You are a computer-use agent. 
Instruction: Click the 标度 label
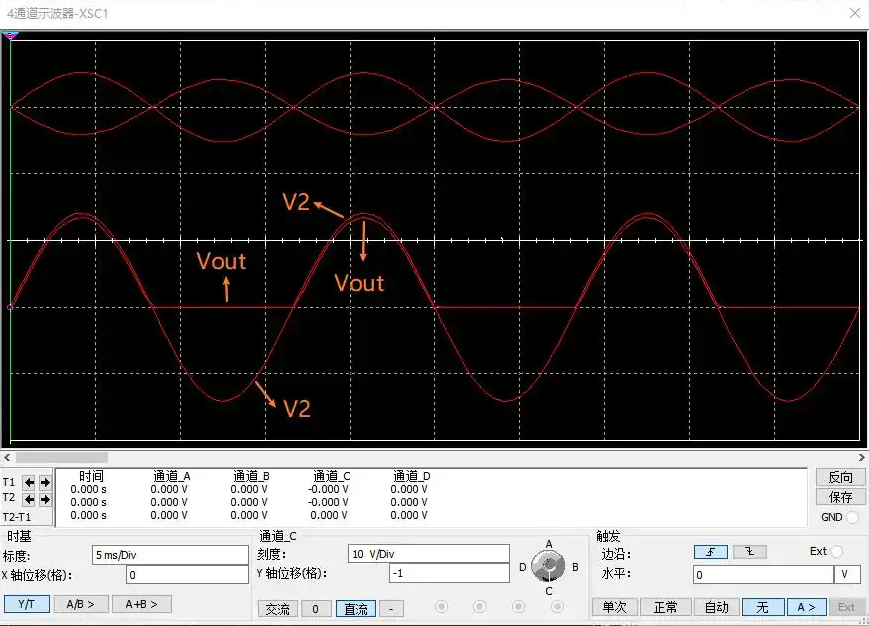click(x=17, y=556)
